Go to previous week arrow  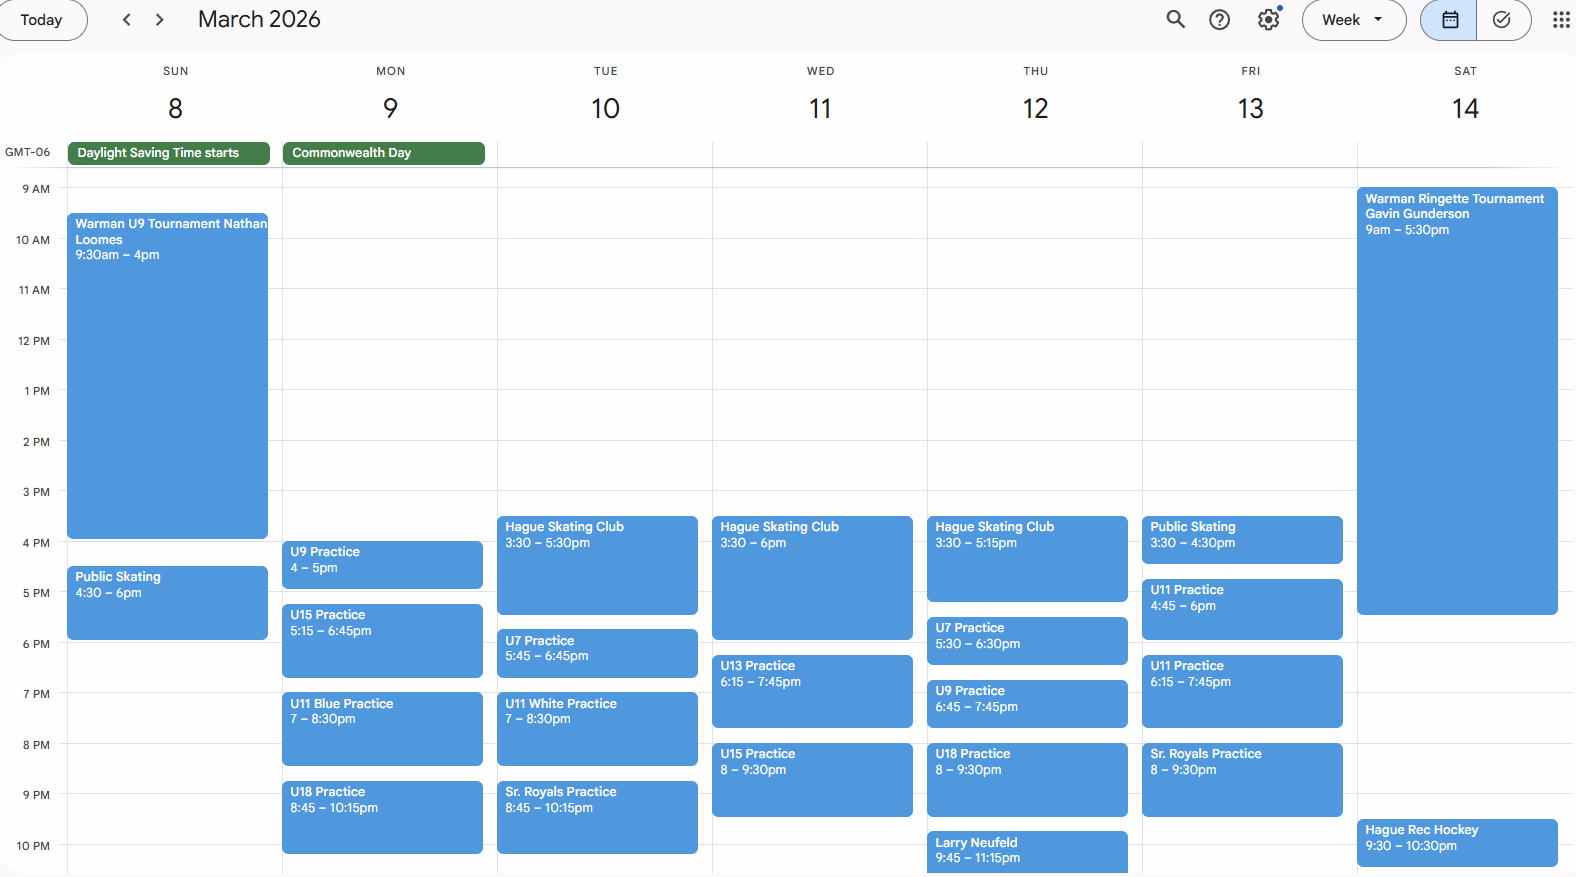pos(127,20)
